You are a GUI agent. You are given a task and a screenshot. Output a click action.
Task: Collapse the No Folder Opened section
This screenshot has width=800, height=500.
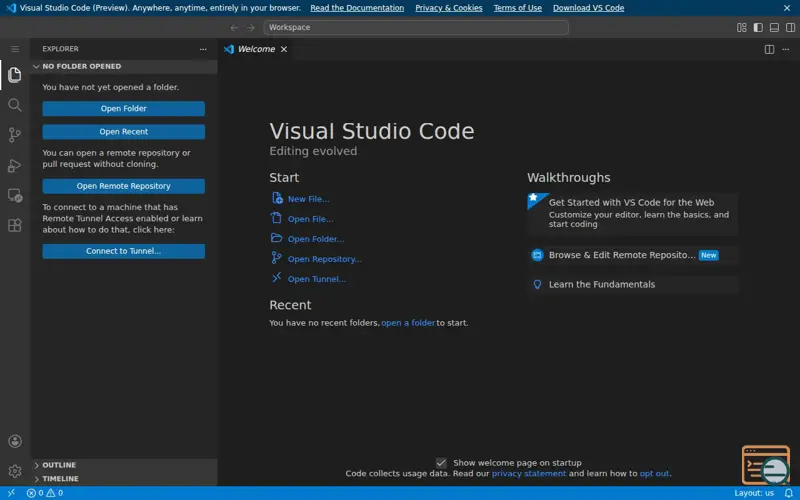[81, 67]
